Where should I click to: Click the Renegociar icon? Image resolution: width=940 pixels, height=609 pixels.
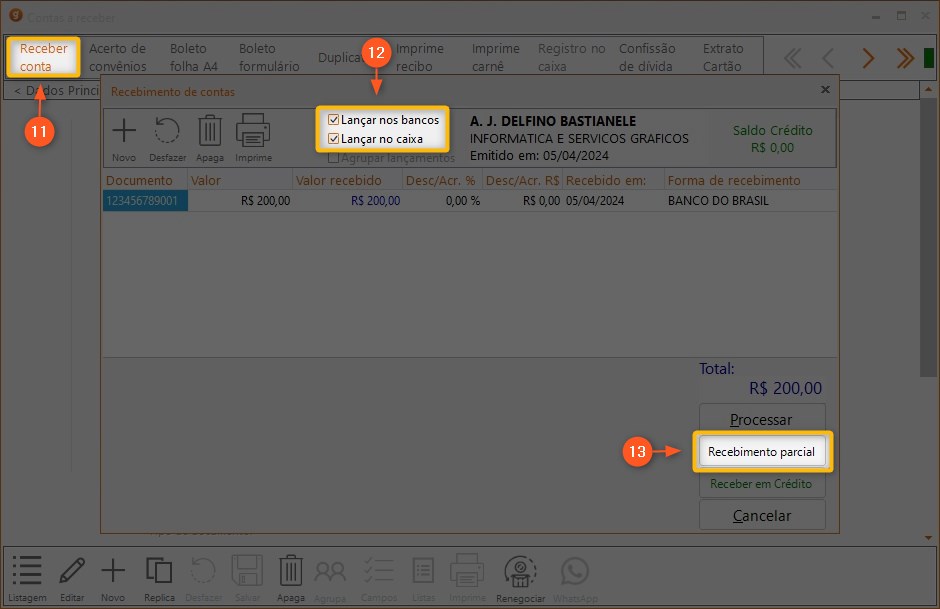click(x=520, y=574)
